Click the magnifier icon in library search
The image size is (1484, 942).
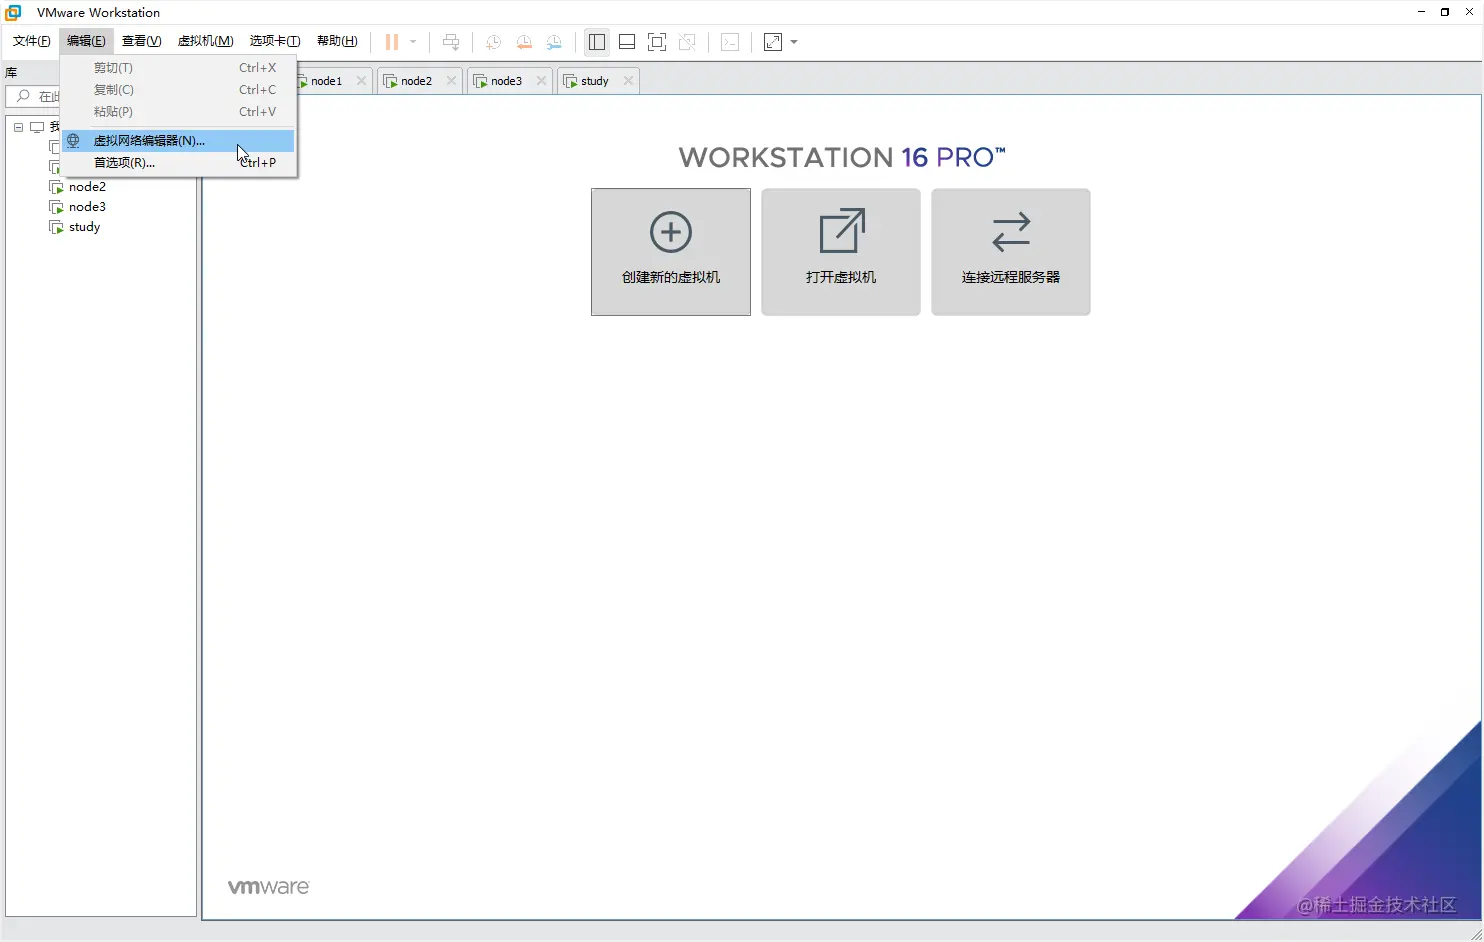pyautogui.click(x=23, y=96)
